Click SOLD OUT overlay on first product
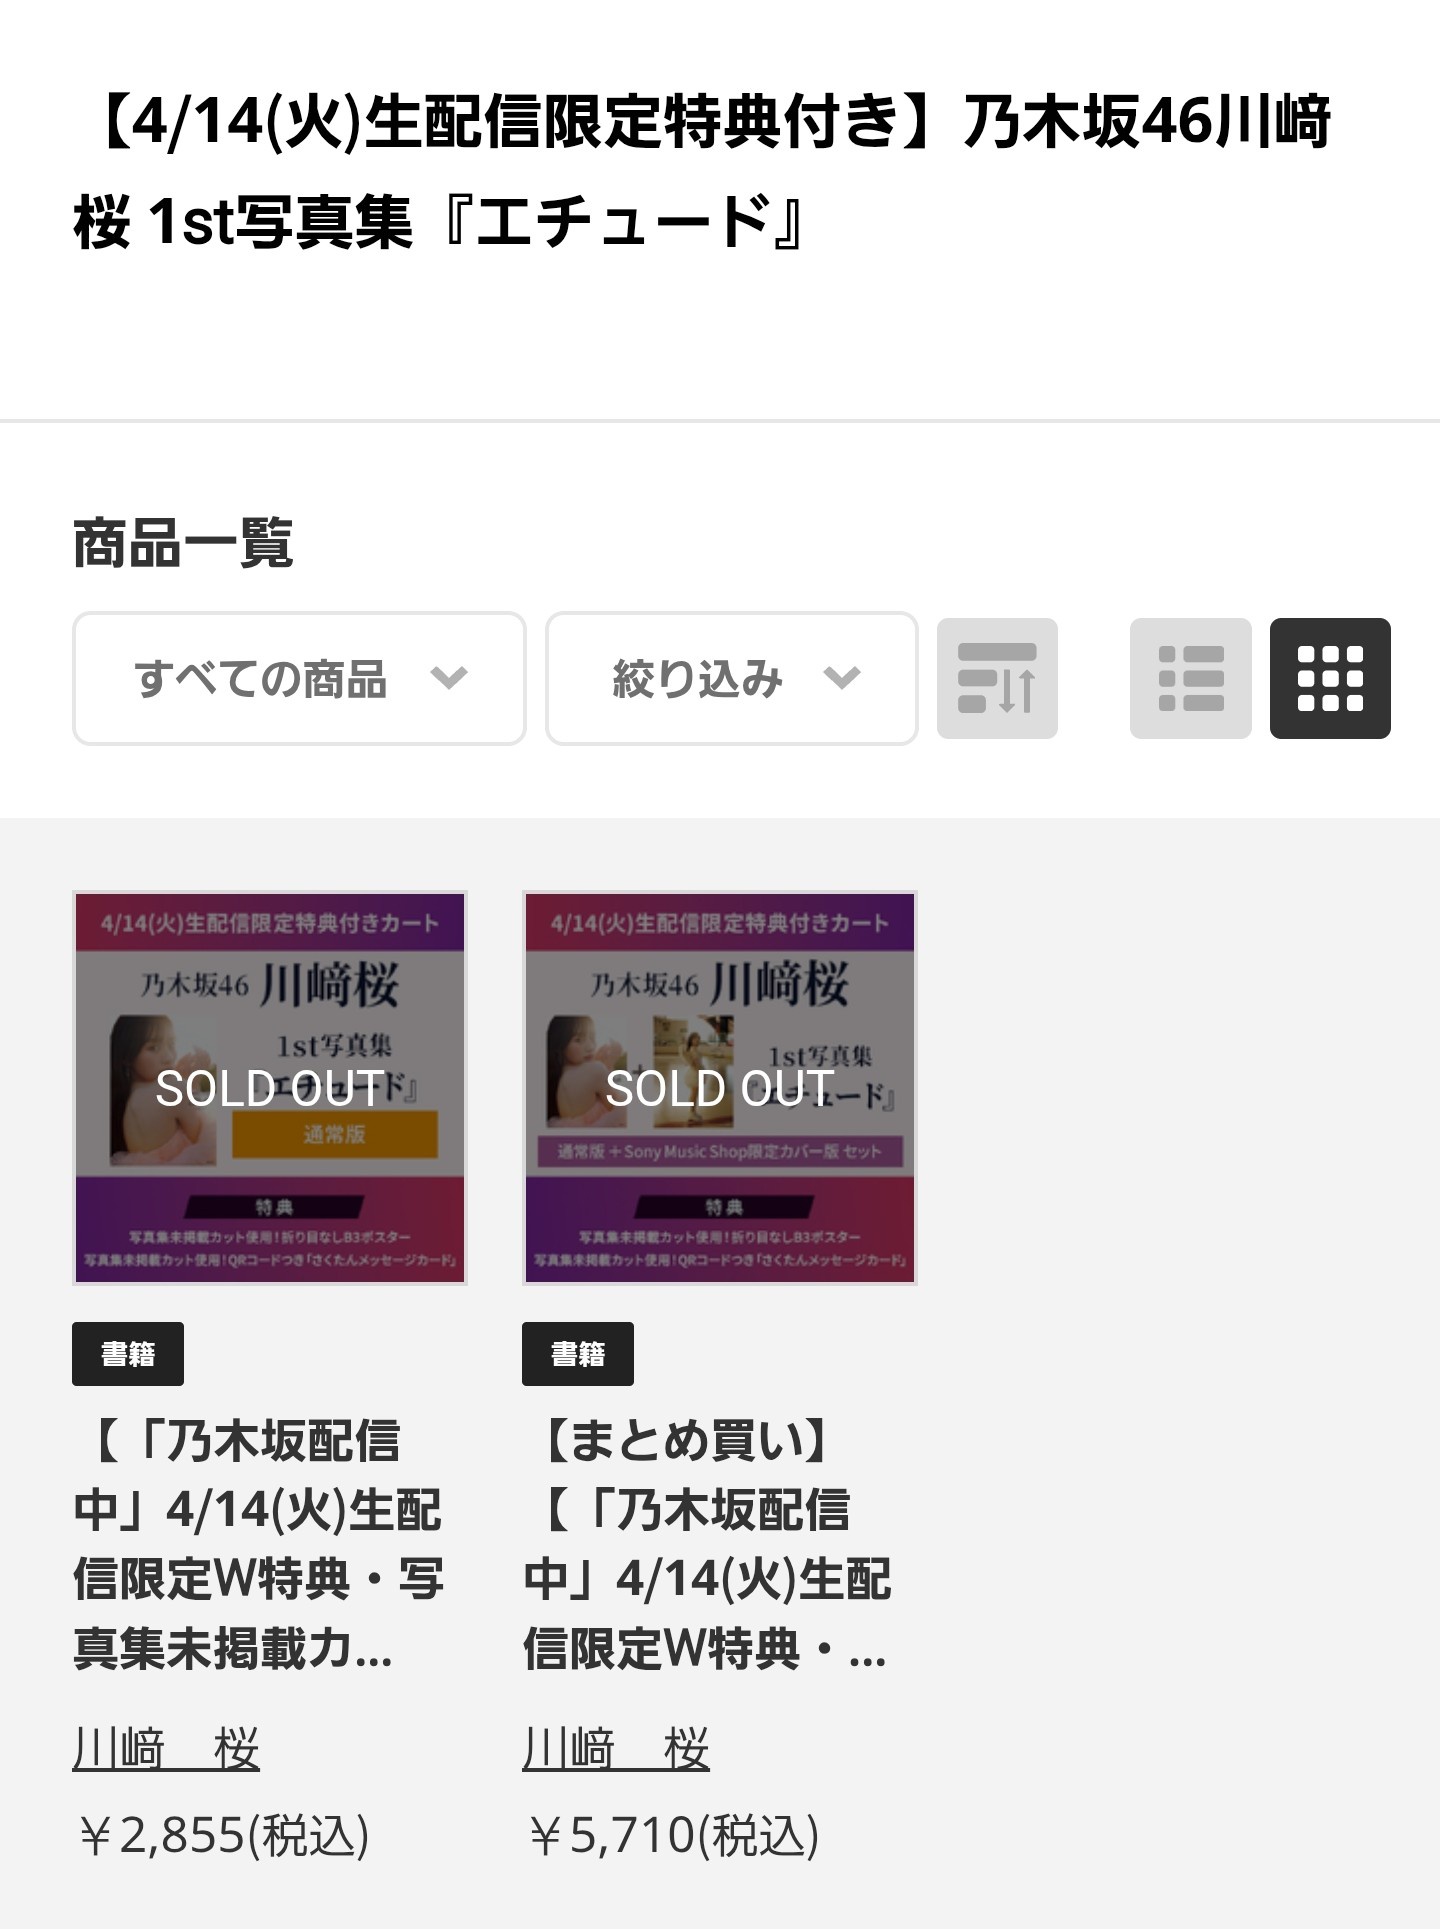The width and height of the screenshot is (1440, 1929). coord(270,1088)
